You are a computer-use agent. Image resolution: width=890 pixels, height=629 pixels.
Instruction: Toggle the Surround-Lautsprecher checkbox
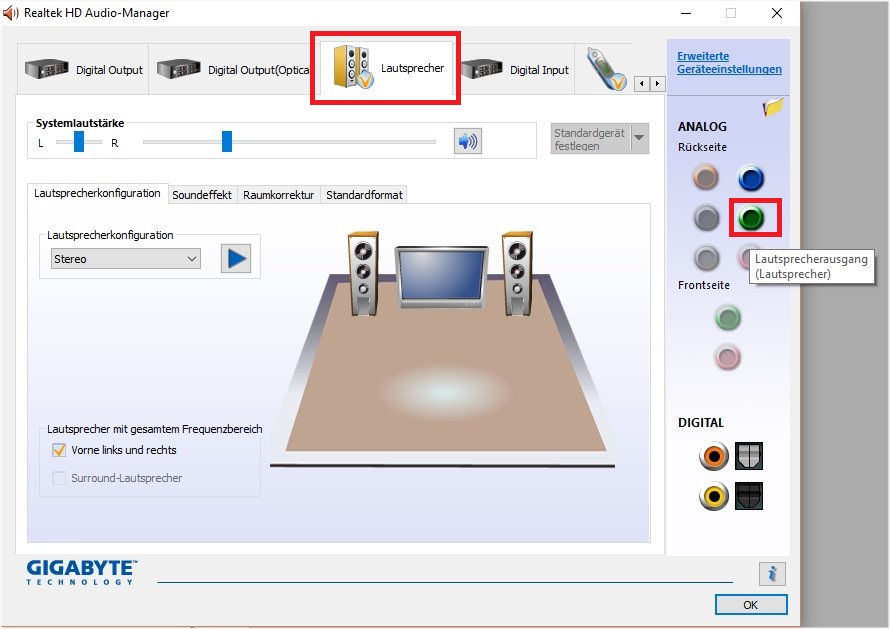(x=59, y=478)
